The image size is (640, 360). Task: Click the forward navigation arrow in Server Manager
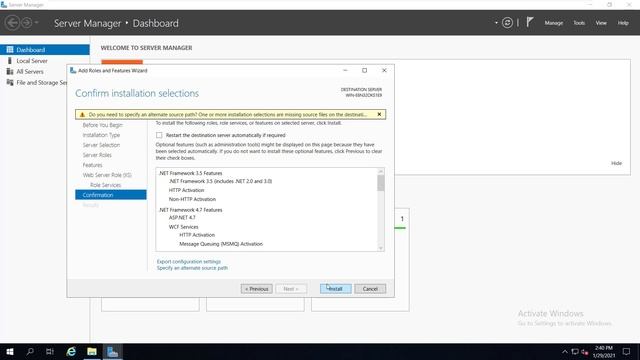(x=27, y=22)
